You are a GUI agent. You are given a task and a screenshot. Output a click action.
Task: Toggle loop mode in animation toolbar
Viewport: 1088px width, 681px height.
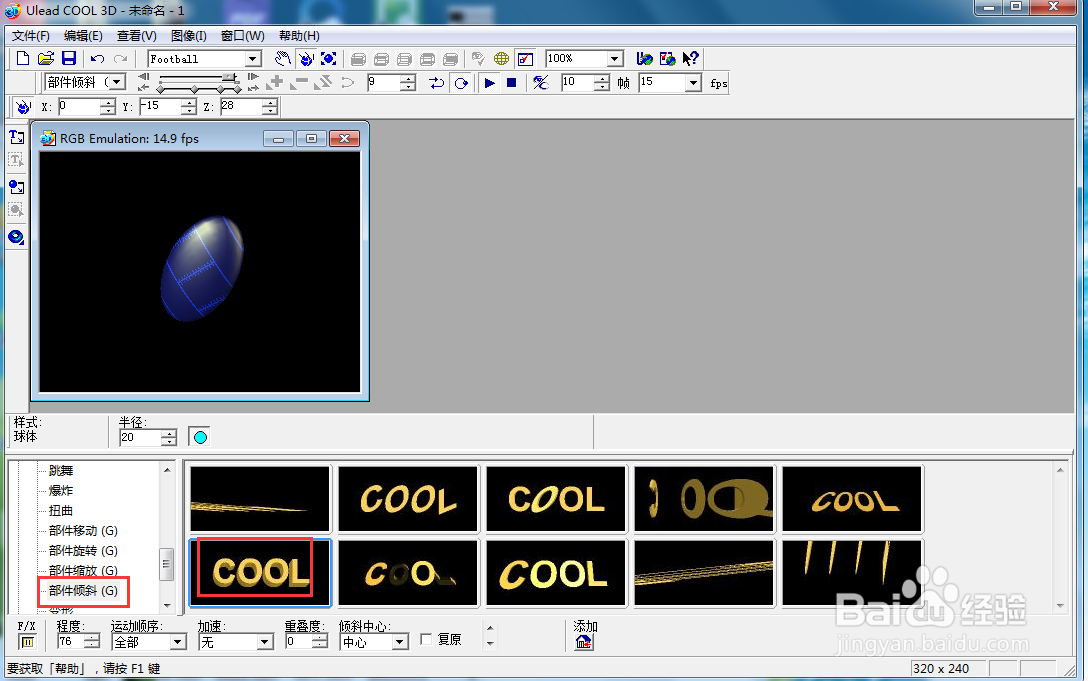[461, 83]
